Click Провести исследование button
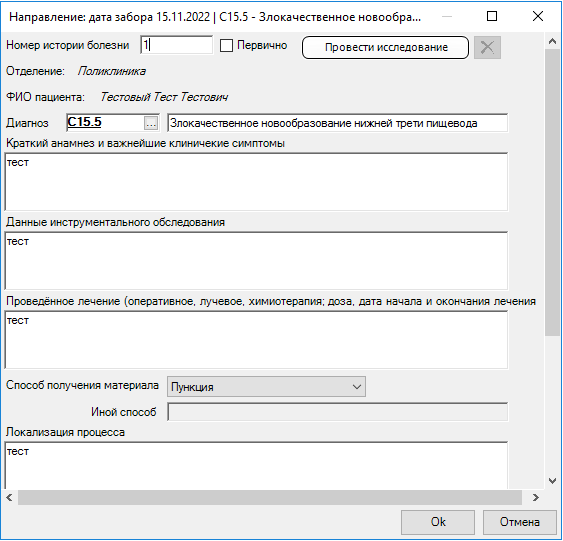 coord(385,47)
